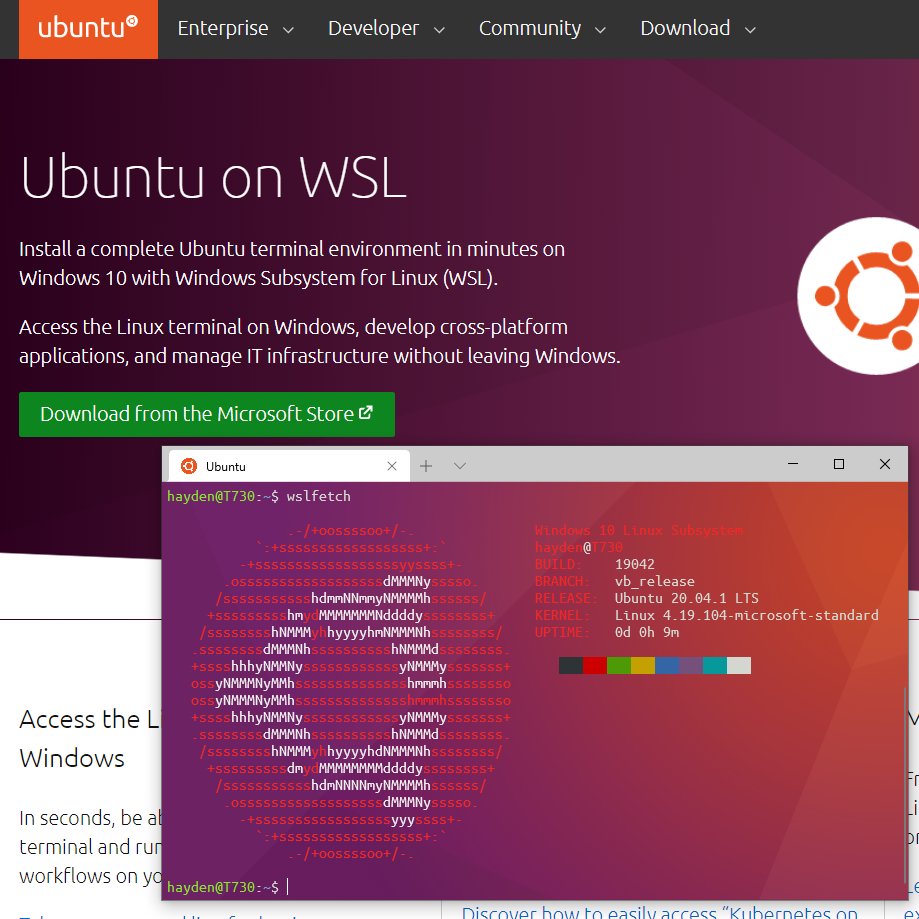
Task: Click the Ubuntu logo in navbar
Action: point(88,28)
